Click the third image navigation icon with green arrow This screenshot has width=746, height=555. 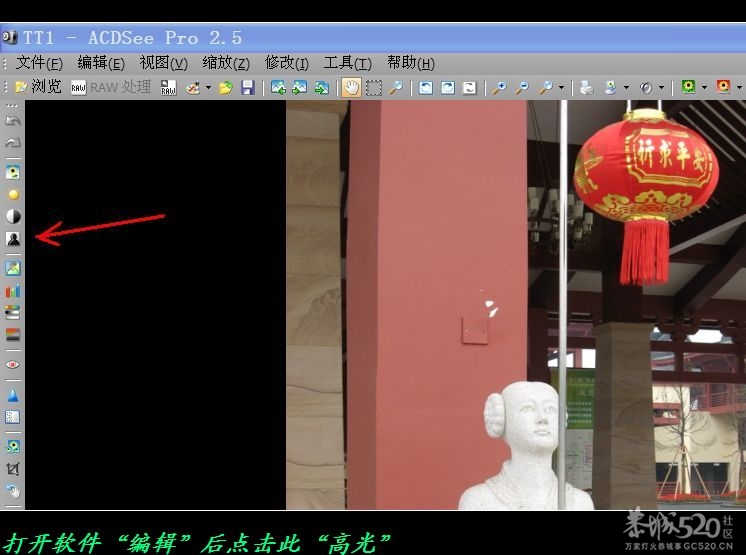pyautogui.click(x=322, y=88)
